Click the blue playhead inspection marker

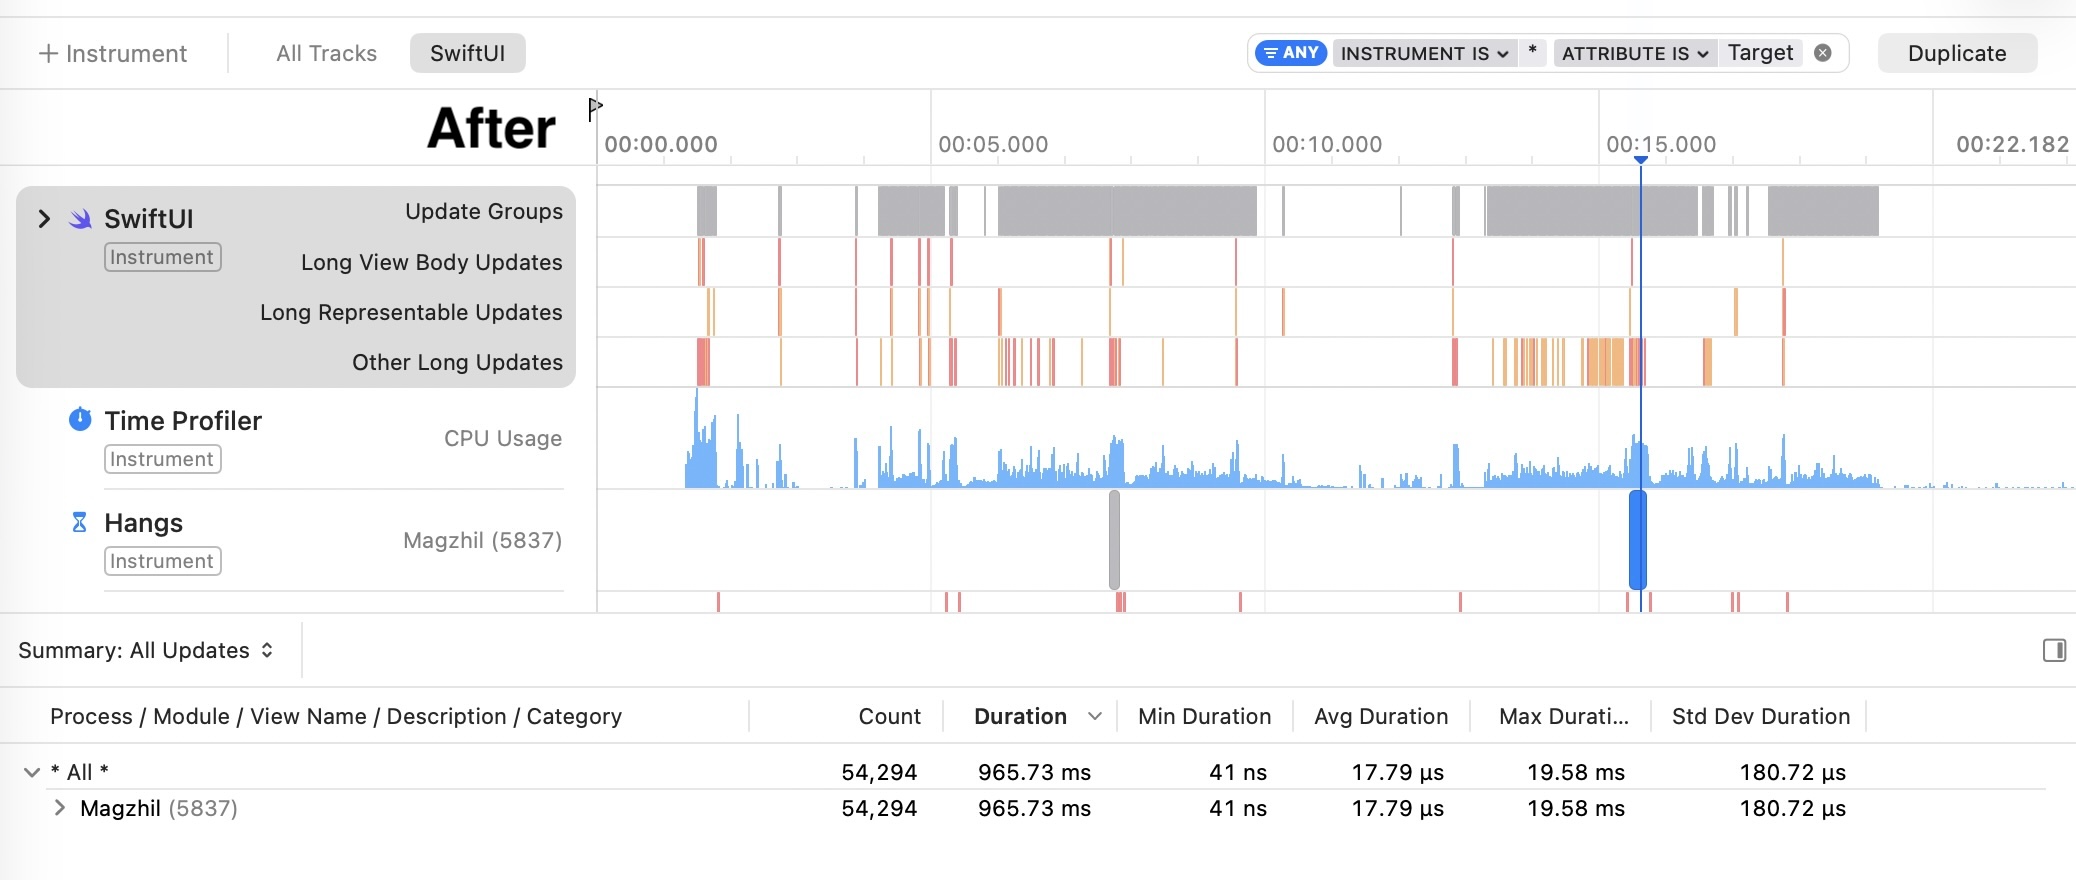click(1640, 160)
